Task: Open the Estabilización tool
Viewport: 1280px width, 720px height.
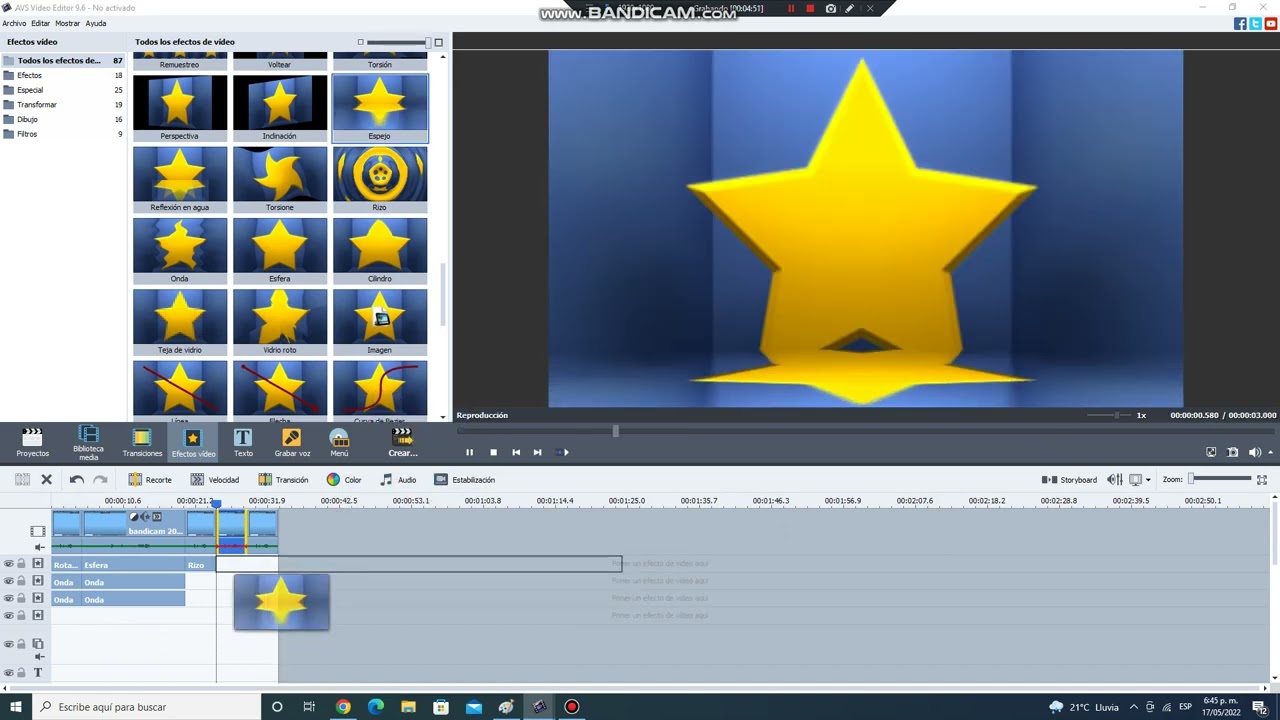Action: (464, 479)
